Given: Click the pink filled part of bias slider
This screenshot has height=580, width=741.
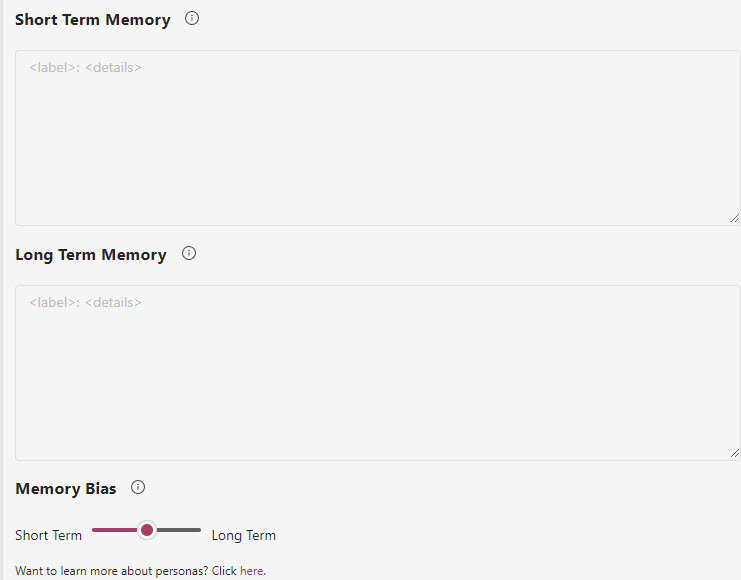Looking at the screenshot, I should [x=115, y=530].
